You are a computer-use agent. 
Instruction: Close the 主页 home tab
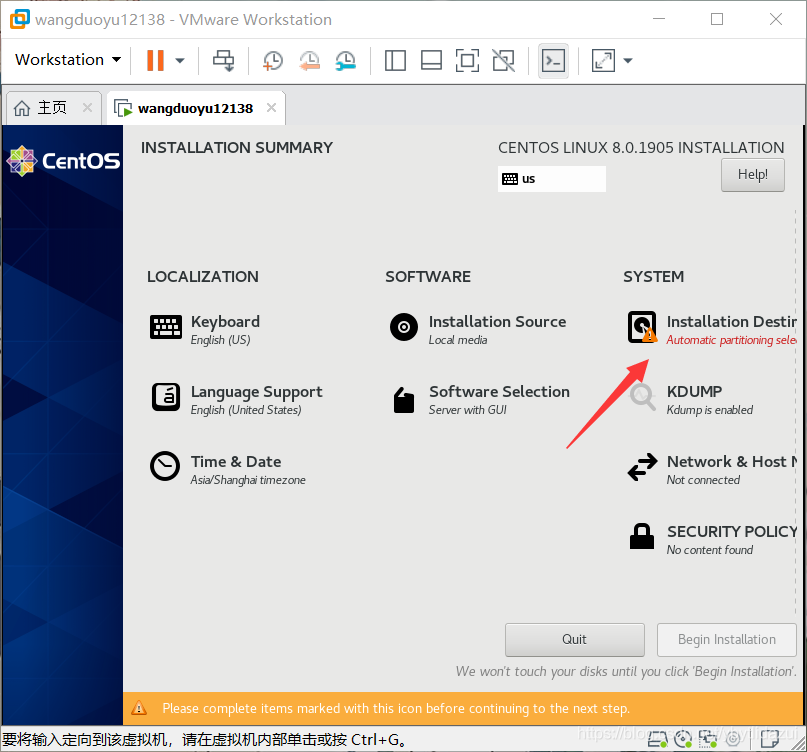[87, 108]
